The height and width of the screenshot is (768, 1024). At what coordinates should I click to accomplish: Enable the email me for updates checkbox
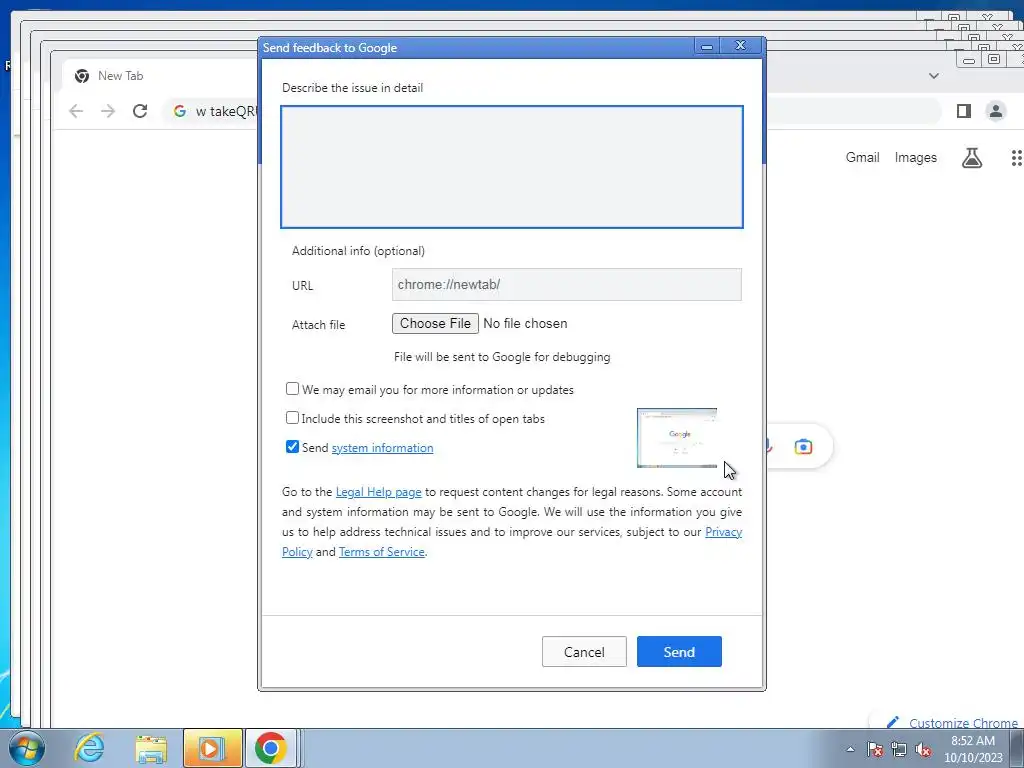(293, 389)
